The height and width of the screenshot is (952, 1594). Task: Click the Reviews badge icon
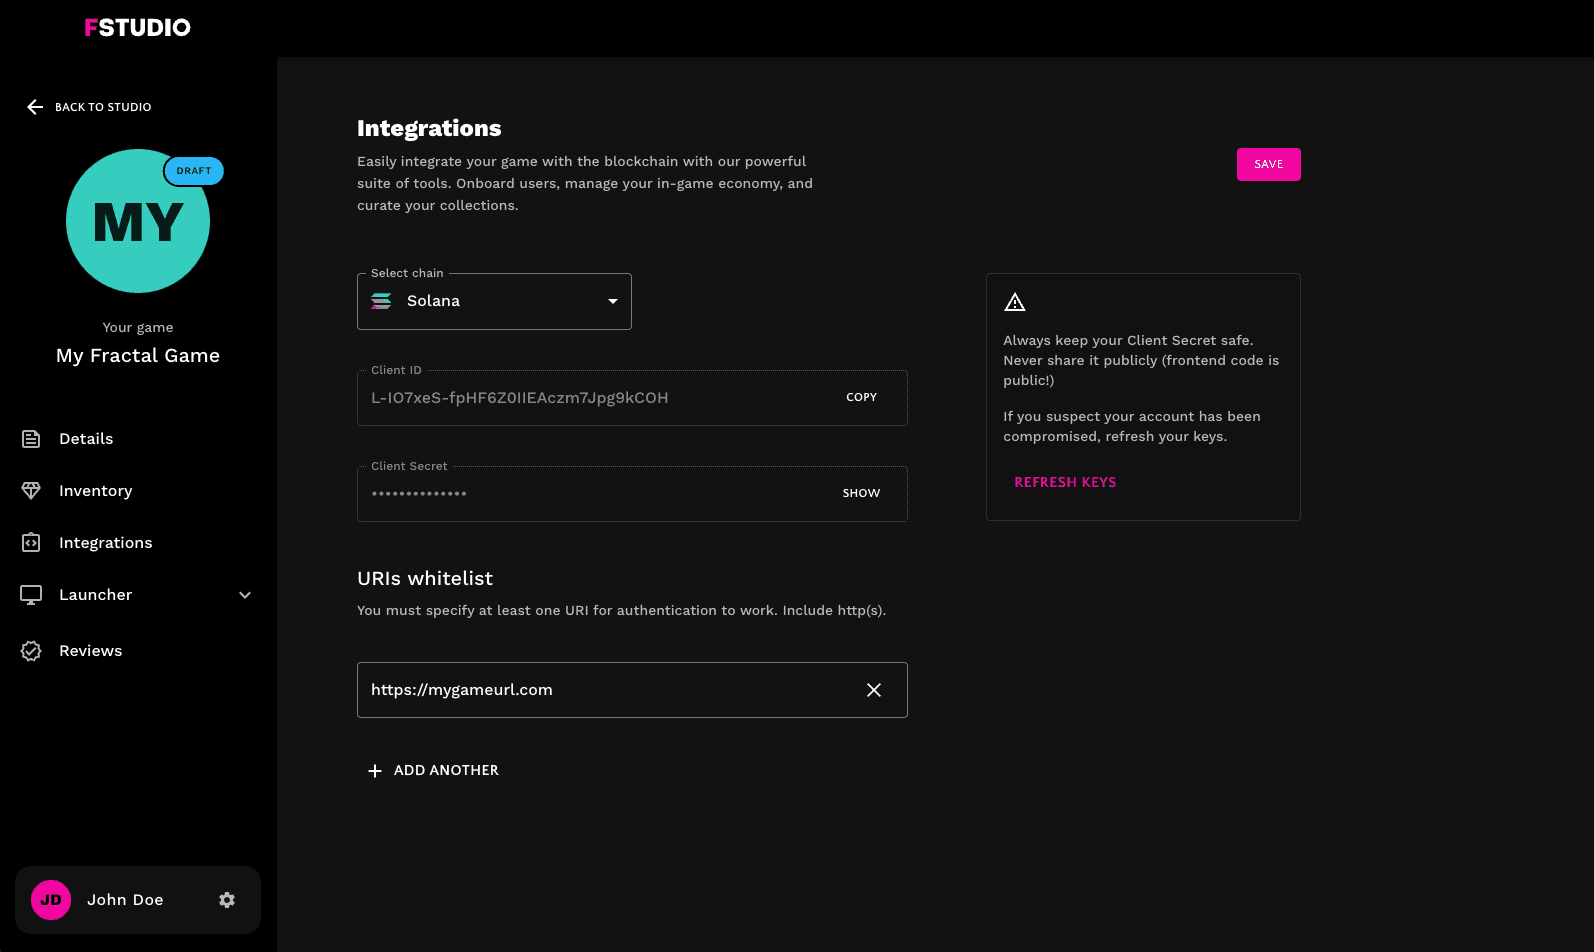[x=31, y=651]
